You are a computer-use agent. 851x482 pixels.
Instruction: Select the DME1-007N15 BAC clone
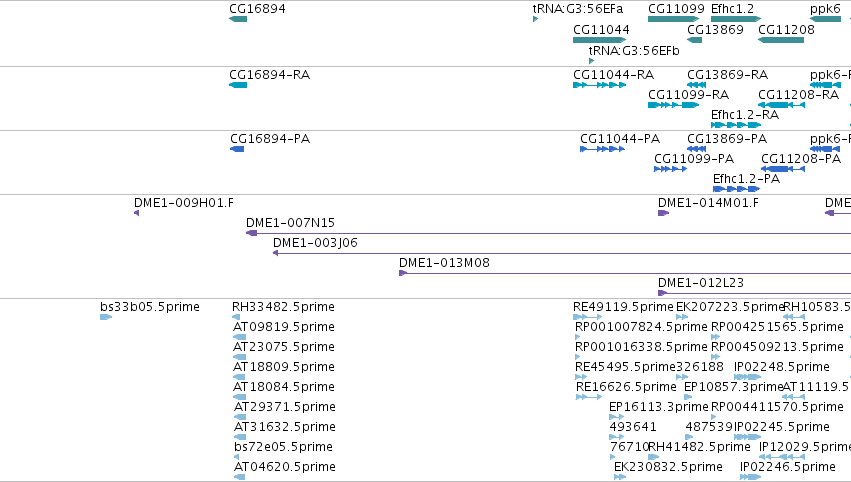pyautogui.click(x=548, y=233)
